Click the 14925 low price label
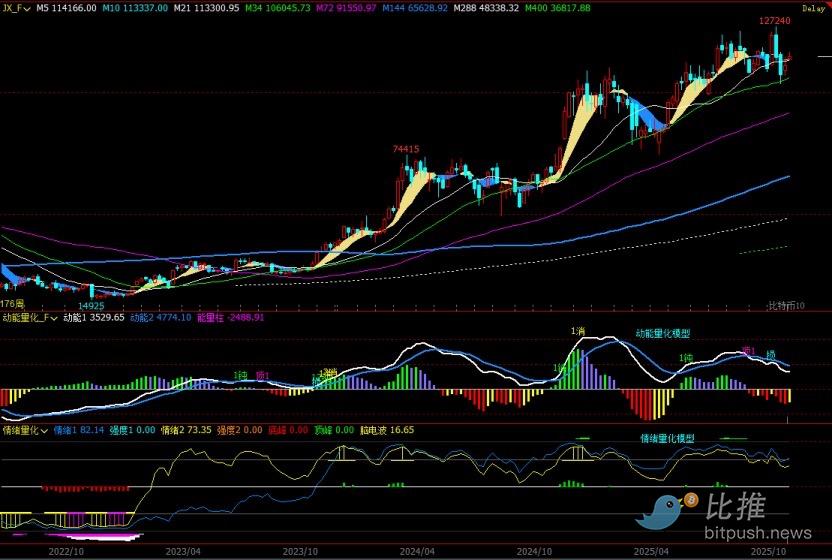The image size is (832, 560). point(91,305)
